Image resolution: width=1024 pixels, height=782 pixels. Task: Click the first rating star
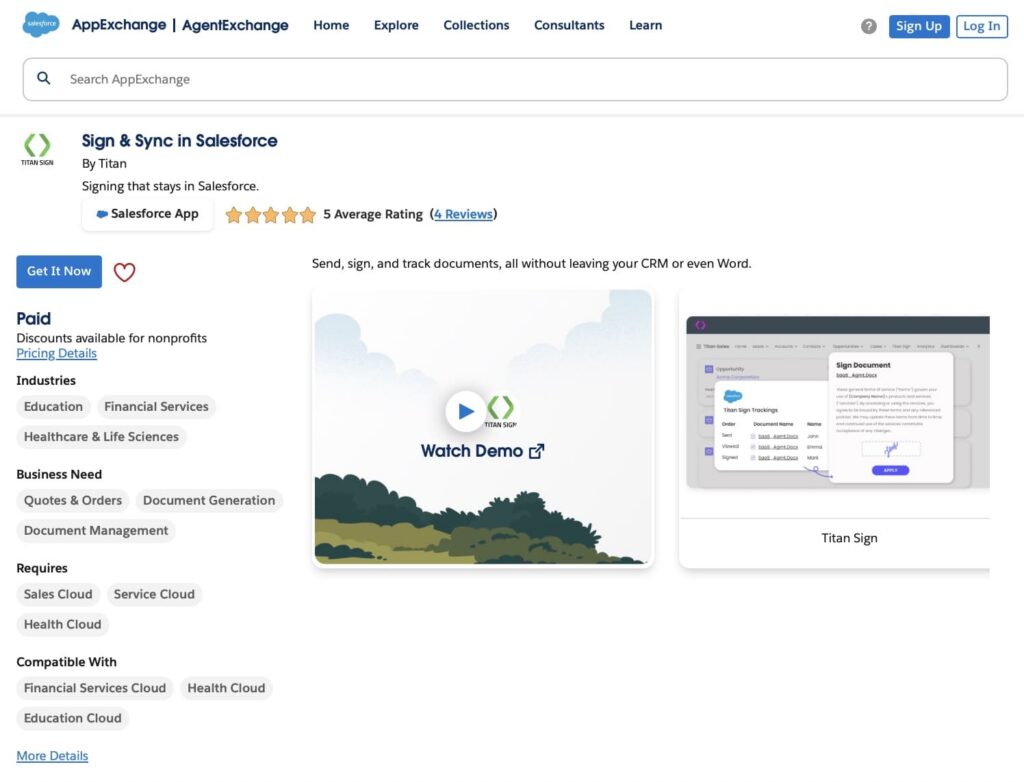click(x=234, y=214)
